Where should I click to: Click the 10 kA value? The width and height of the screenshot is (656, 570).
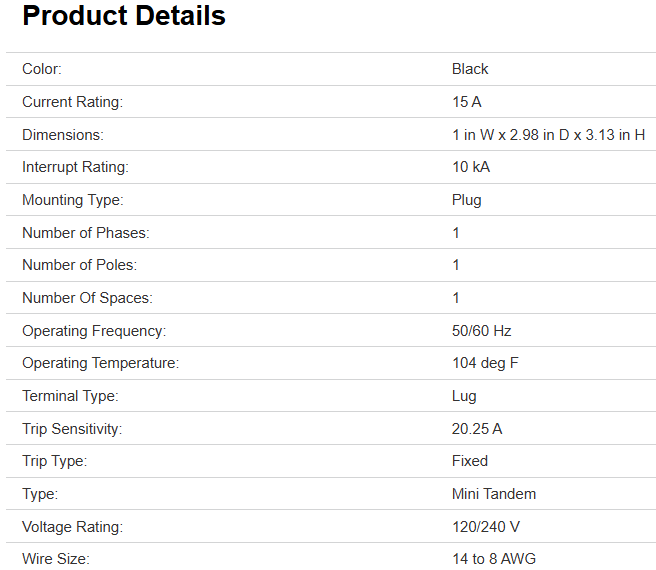click(471, 167)
